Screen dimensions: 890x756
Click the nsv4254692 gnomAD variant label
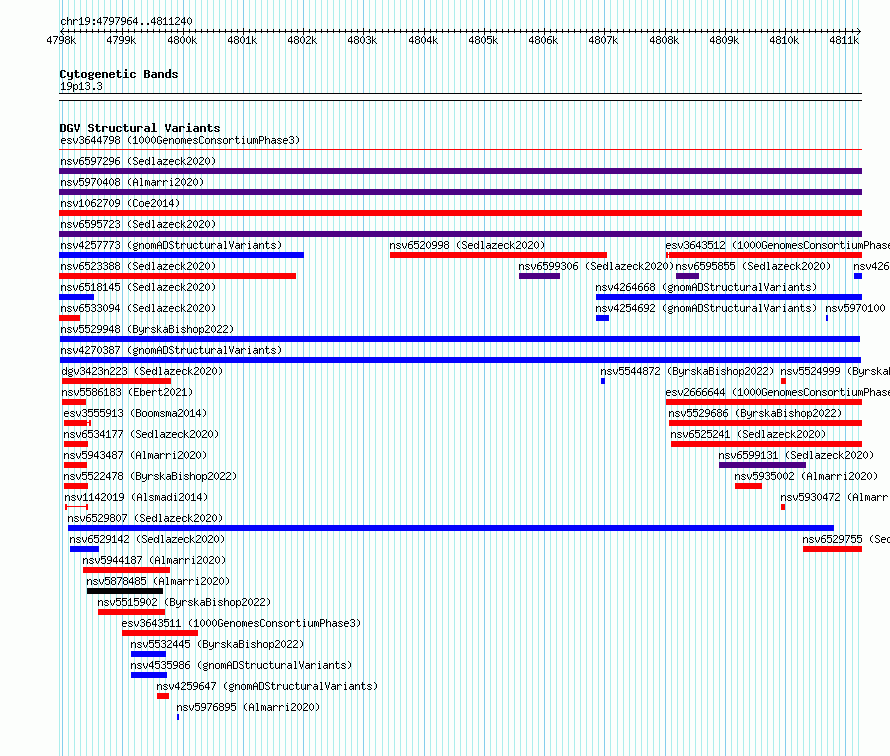pos(706,308)
